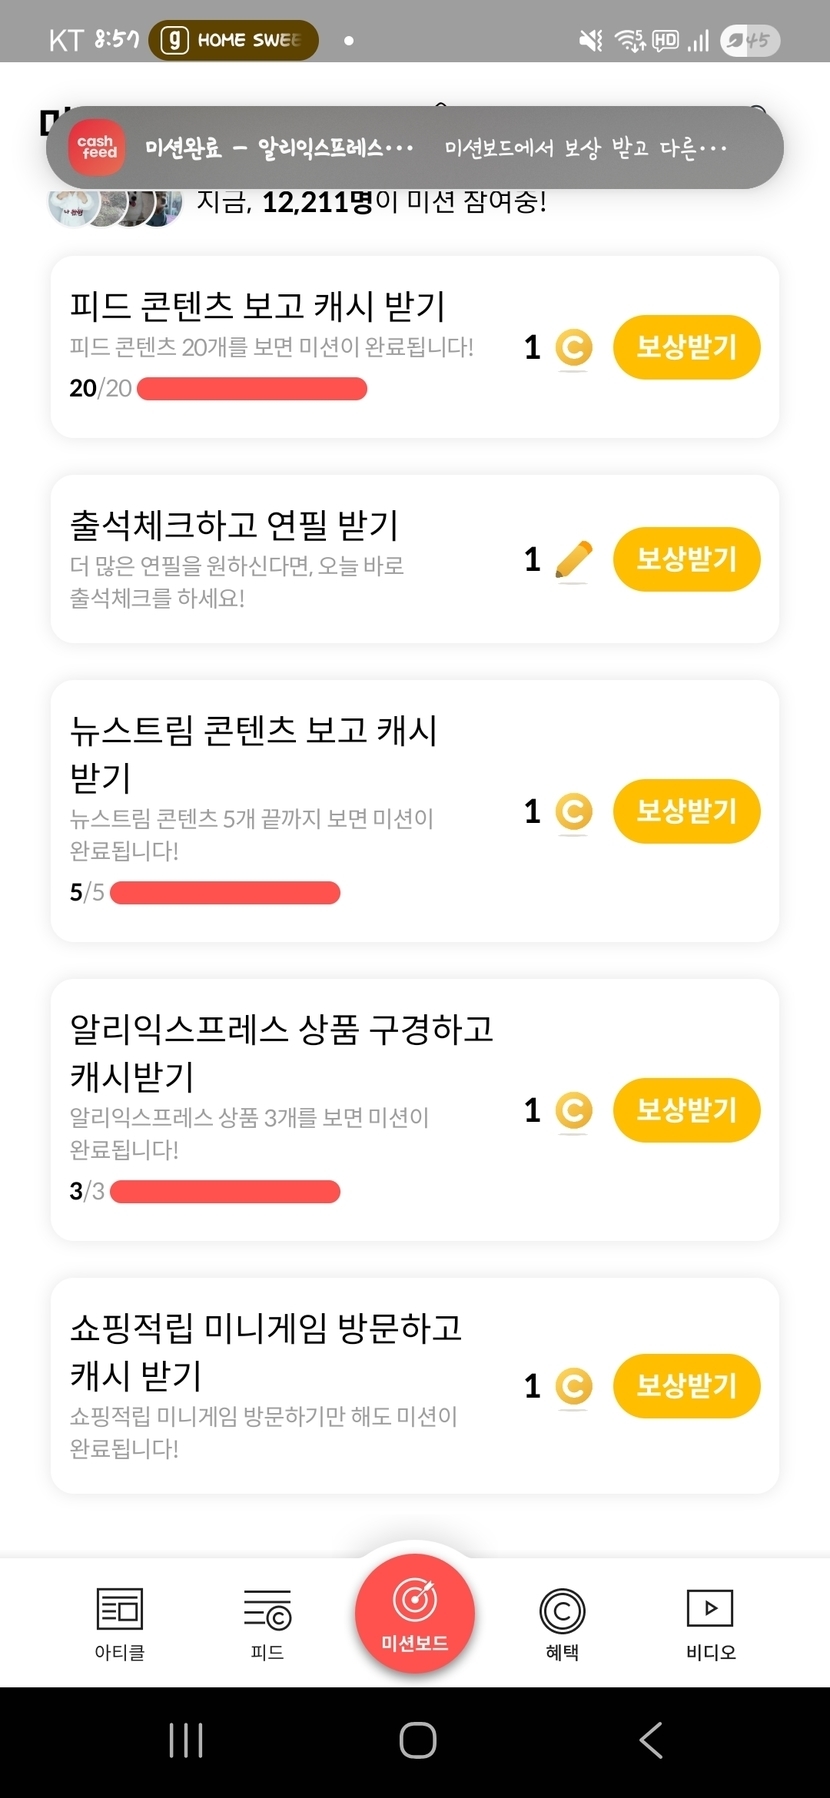This screenshot has height=1798, width=830.
Task: Tap the 20/20 progress bar for 피드 콘텐츠
Action: (x=251, y=389)
